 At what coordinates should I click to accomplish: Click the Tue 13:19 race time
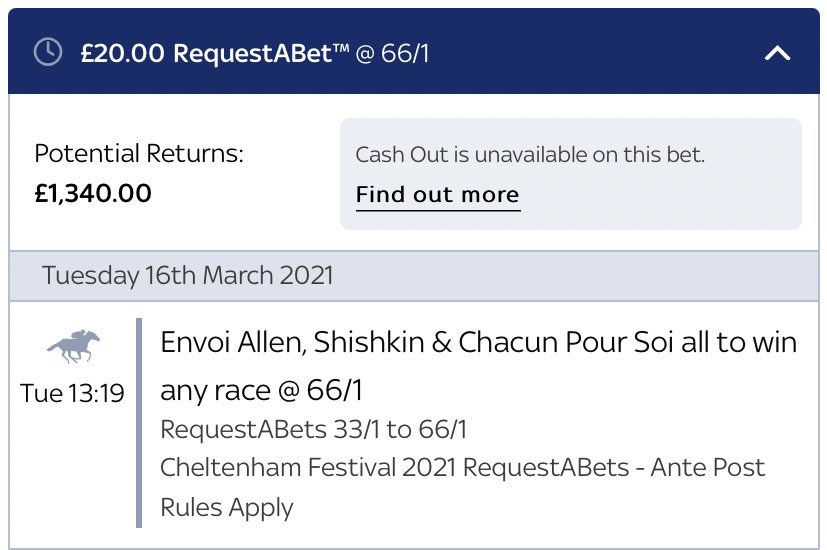pyautogui.click(x=72, y=393)
